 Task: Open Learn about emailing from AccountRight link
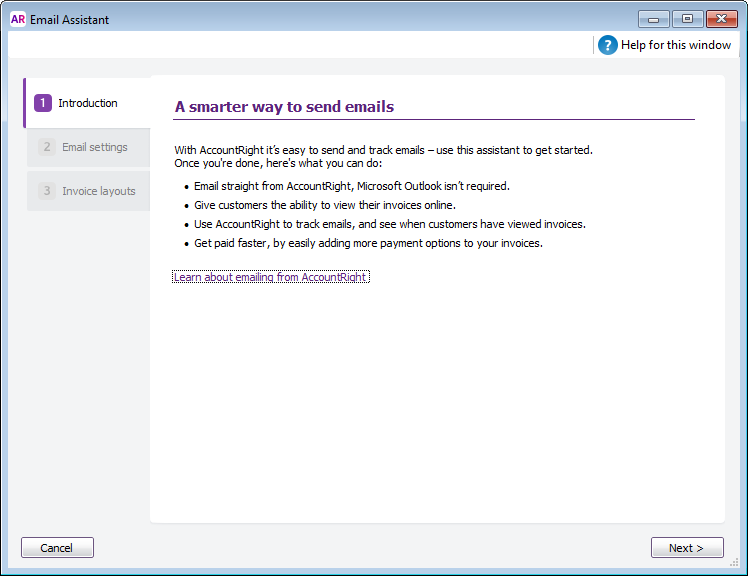pos(271,277)
